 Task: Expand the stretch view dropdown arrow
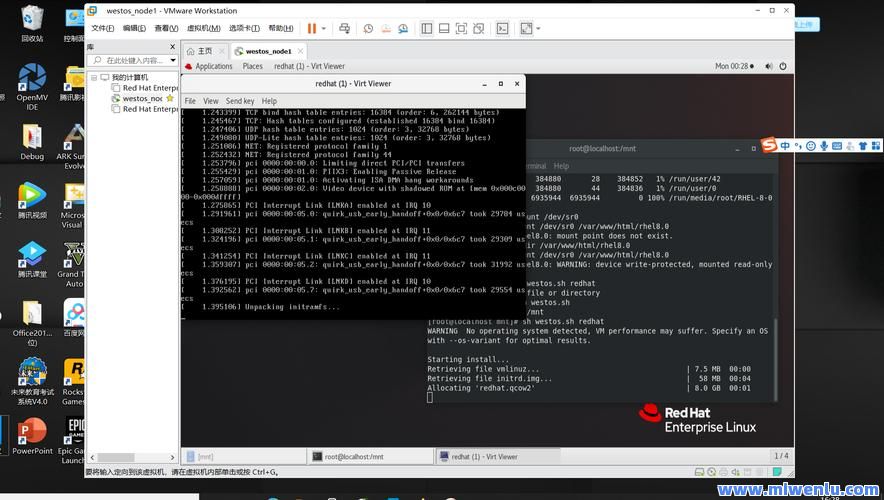point(538,28)
